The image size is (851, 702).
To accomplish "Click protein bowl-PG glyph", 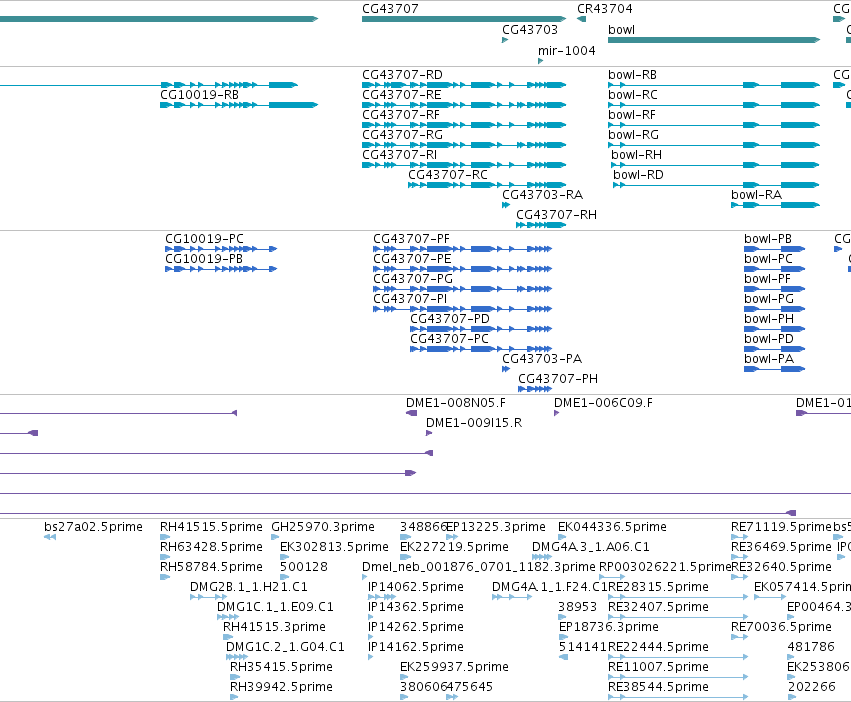I will [774, 309].
